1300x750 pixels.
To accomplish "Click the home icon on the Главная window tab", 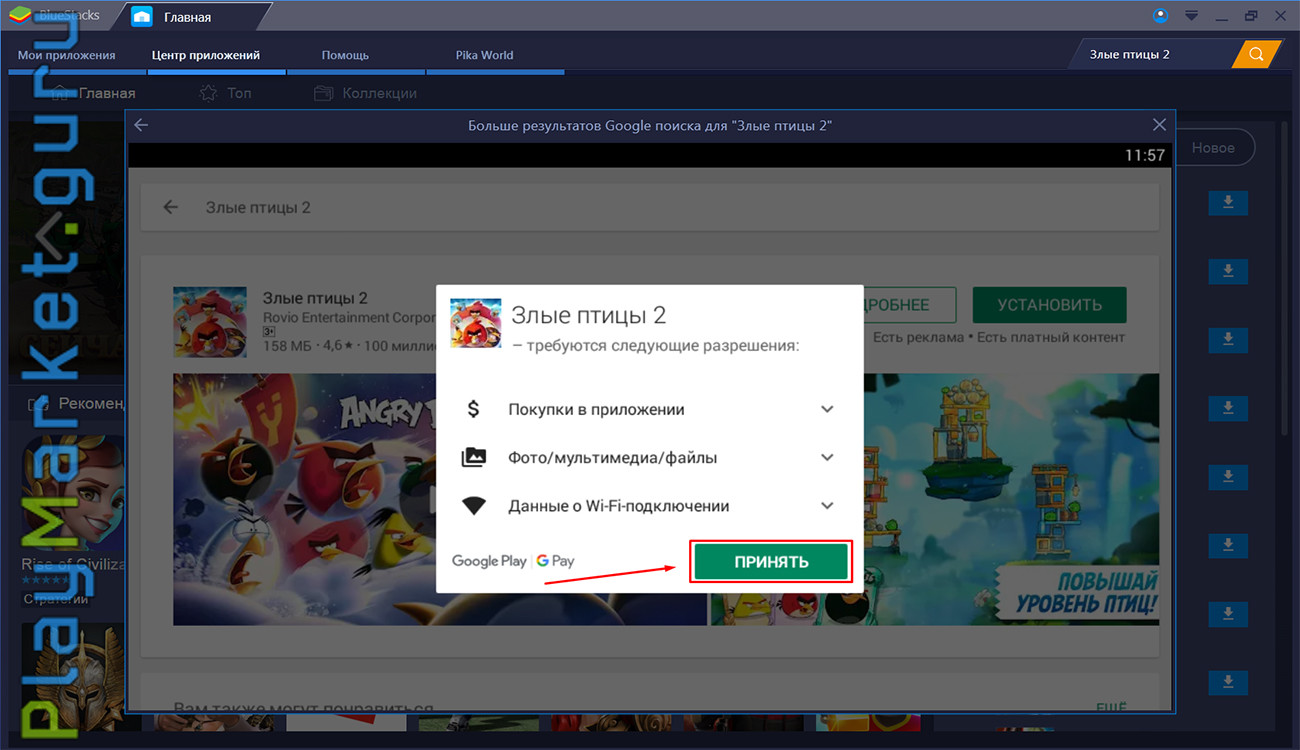I will click(142, 17).
